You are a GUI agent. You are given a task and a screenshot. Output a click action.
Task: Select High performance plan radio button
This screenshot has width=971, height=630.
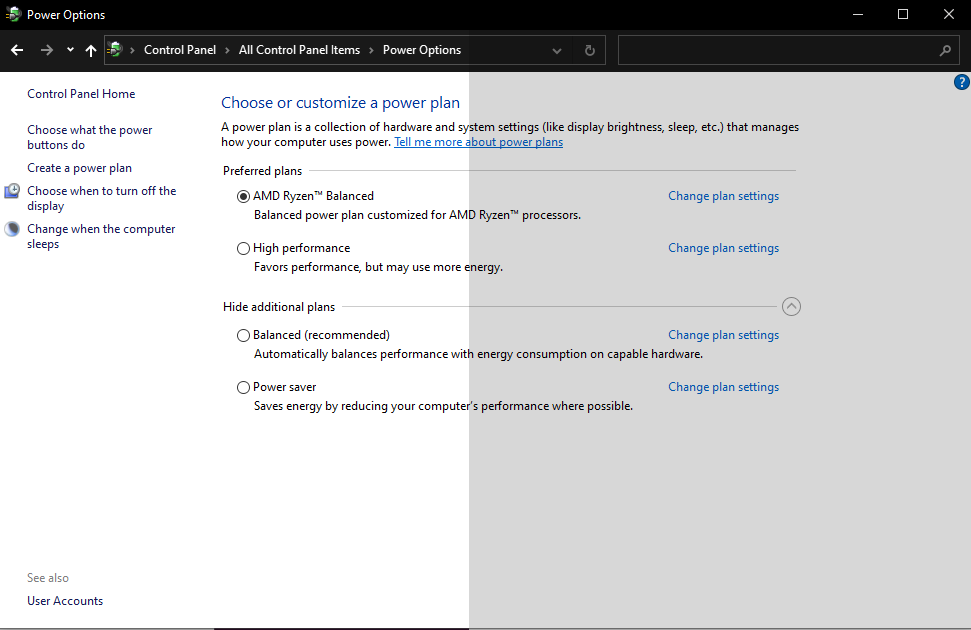pyautogui.click(x=243, y=248)
